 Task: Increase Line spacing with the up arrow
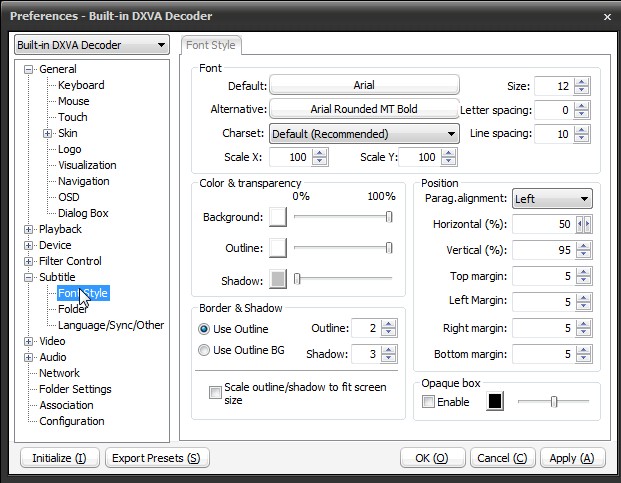pos(581,130)
